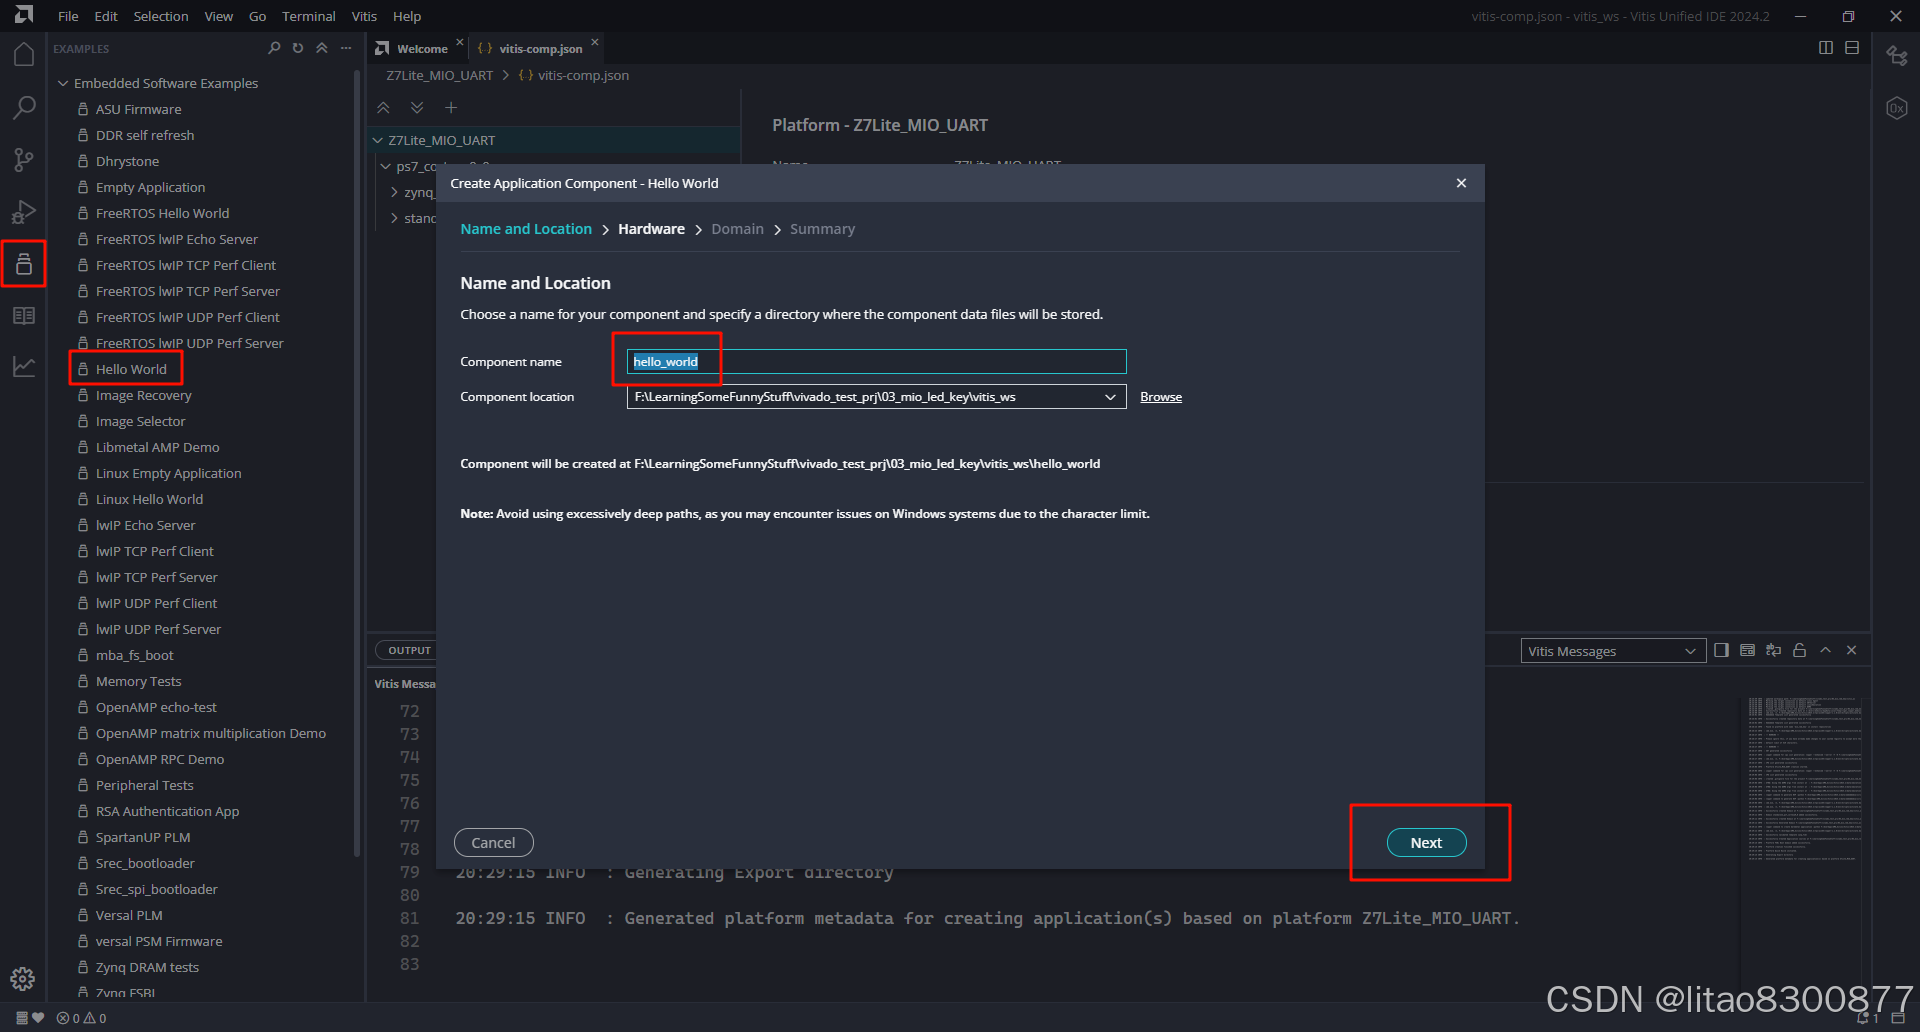Toggle word wrap in output panel
The image size is (1920, 1032).
coord(1773,650)
